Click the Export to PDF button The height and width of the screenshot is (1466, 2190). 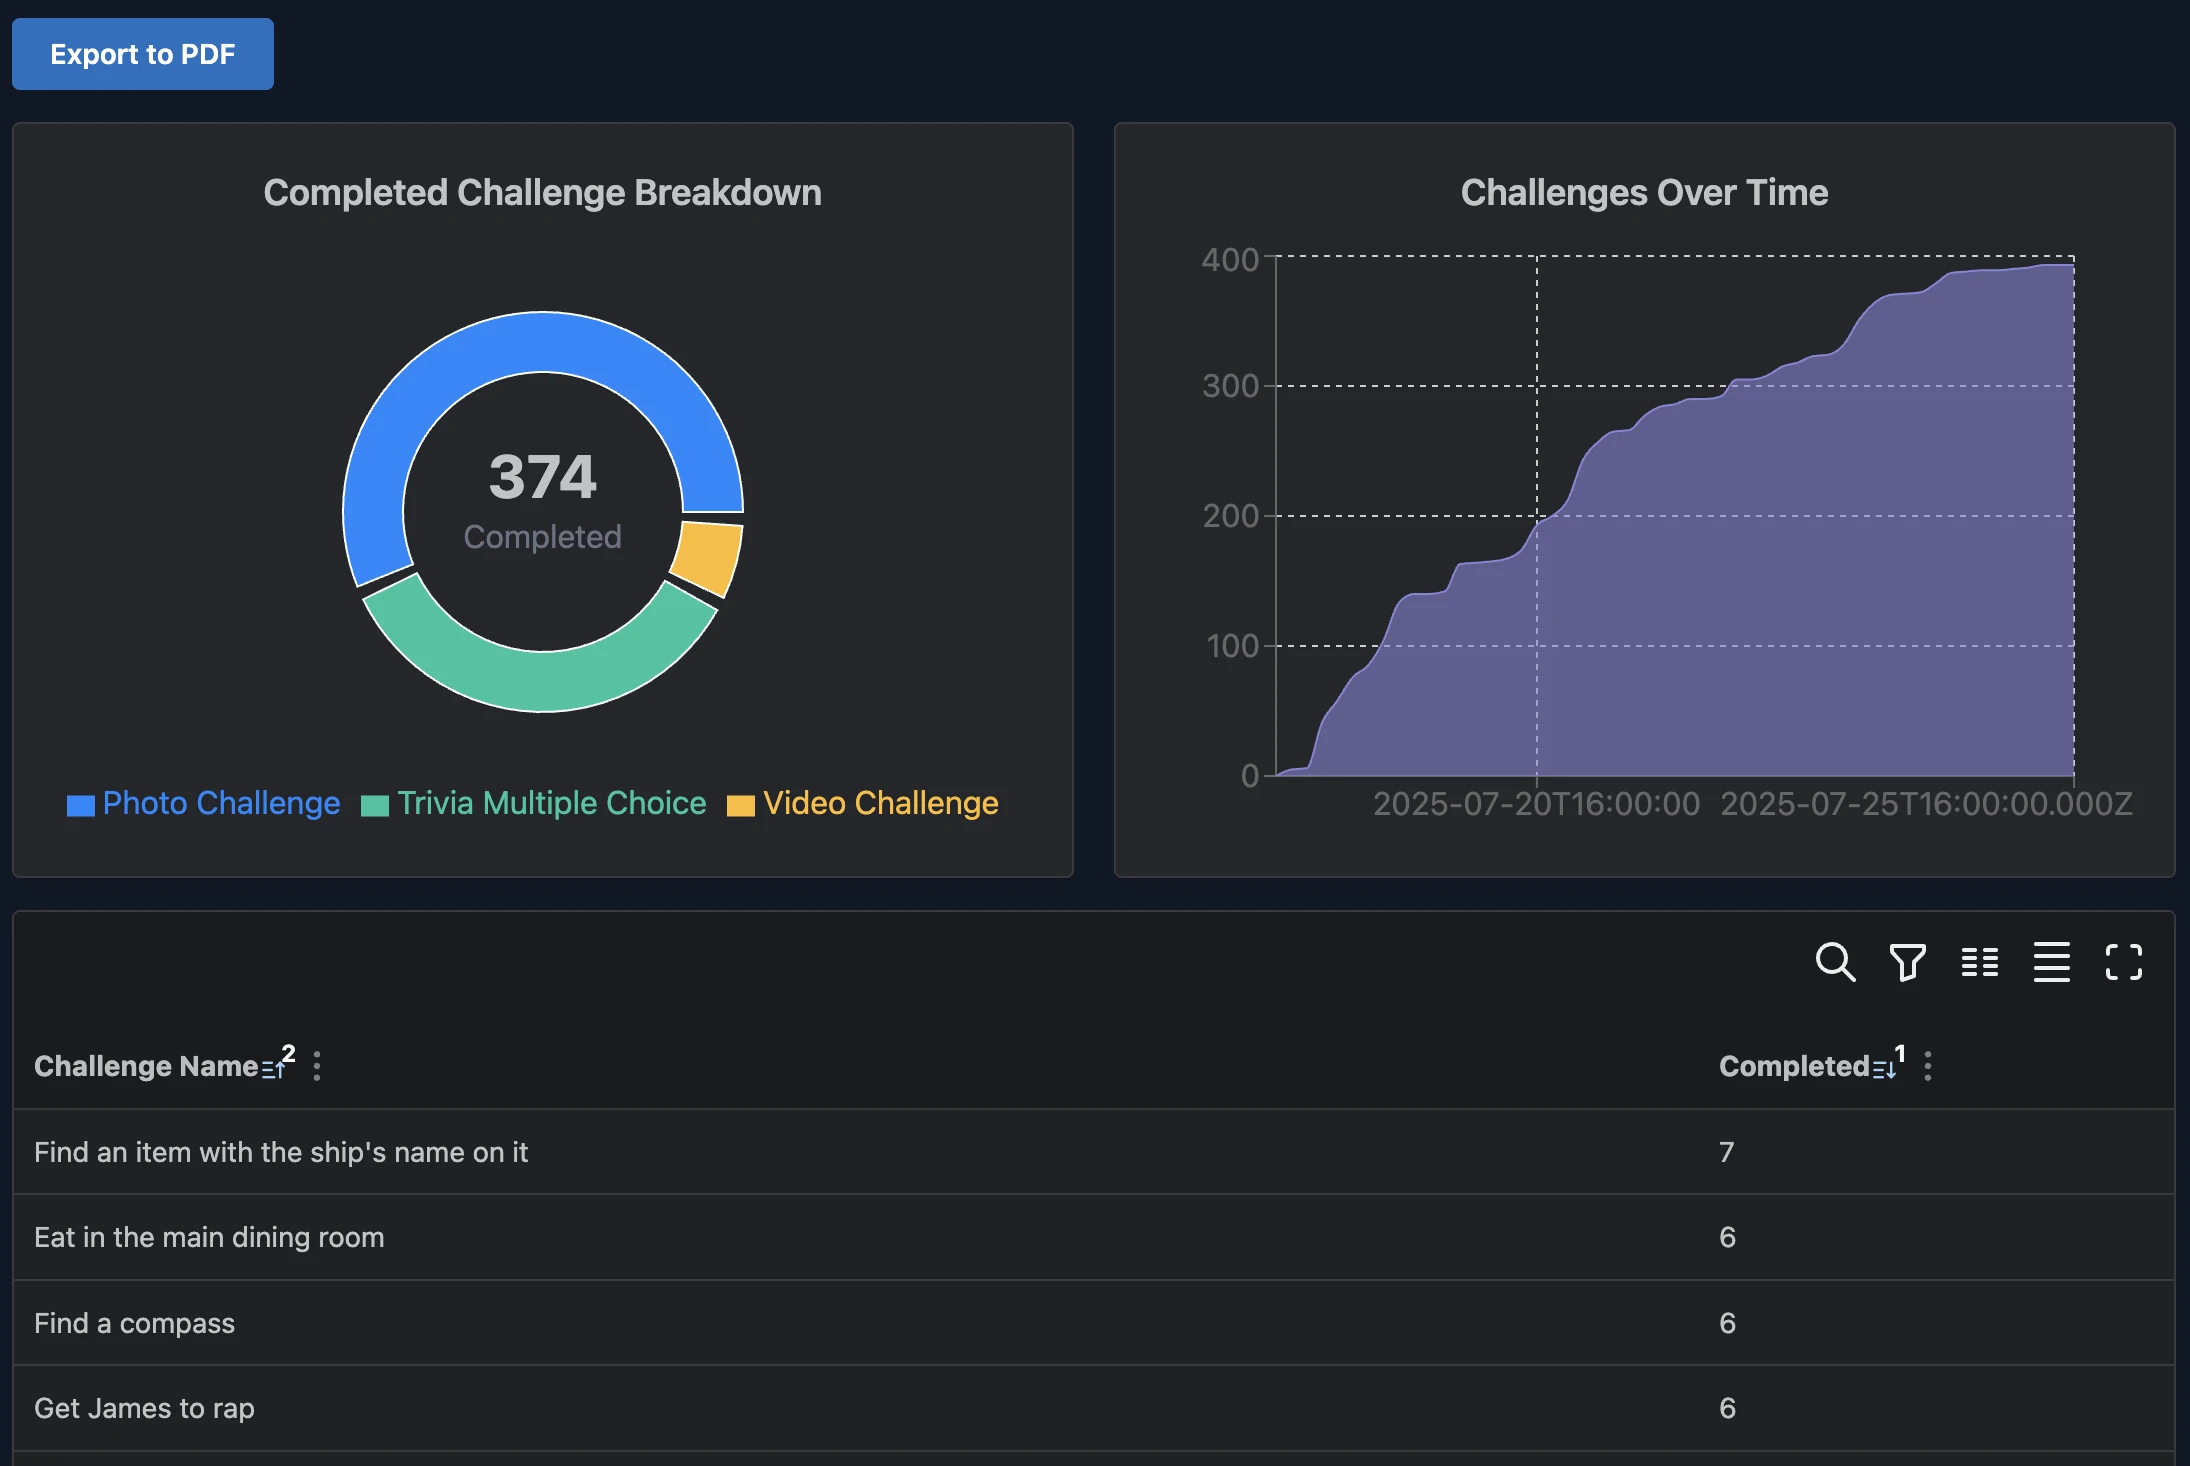pyautogui.click(x=142, y=54)
